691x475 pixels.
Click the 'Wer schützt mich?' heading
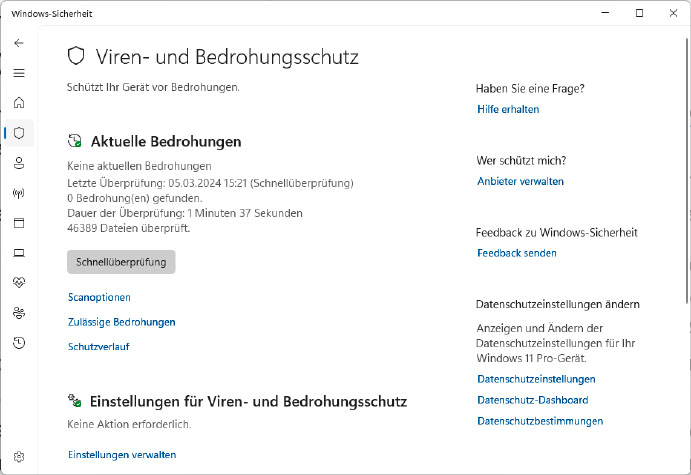point(521,160)
